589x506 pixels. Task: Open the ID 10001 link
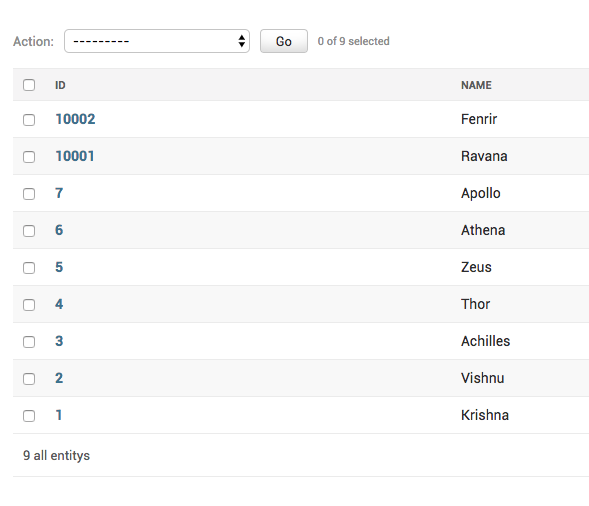75,156
